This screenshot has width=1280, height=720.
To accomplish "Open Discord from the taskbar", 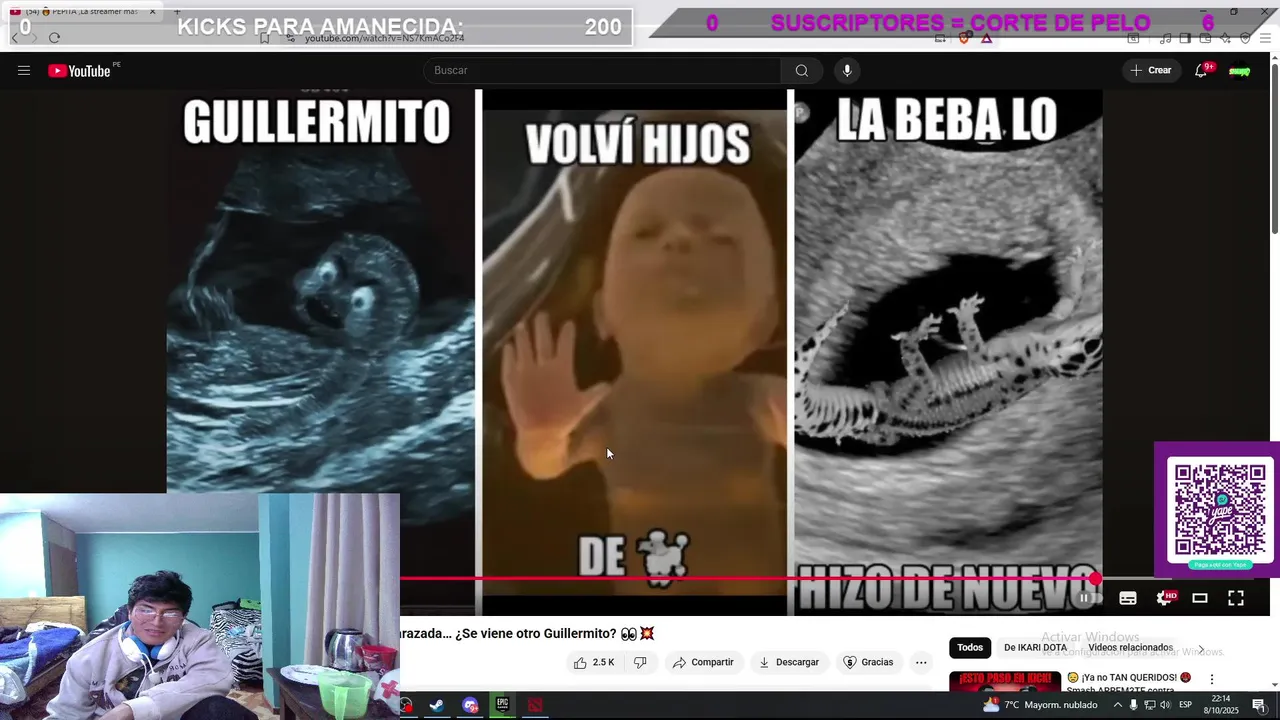I will (470, 705).
